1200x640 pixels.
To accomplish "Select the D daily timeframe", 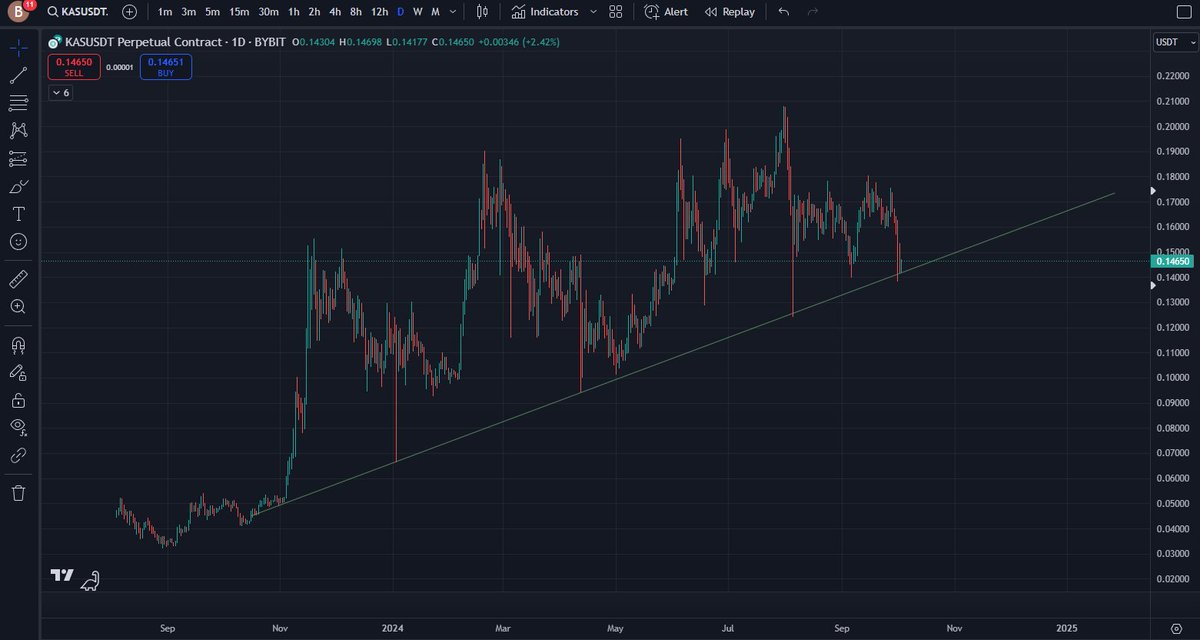I will (400, 12).
